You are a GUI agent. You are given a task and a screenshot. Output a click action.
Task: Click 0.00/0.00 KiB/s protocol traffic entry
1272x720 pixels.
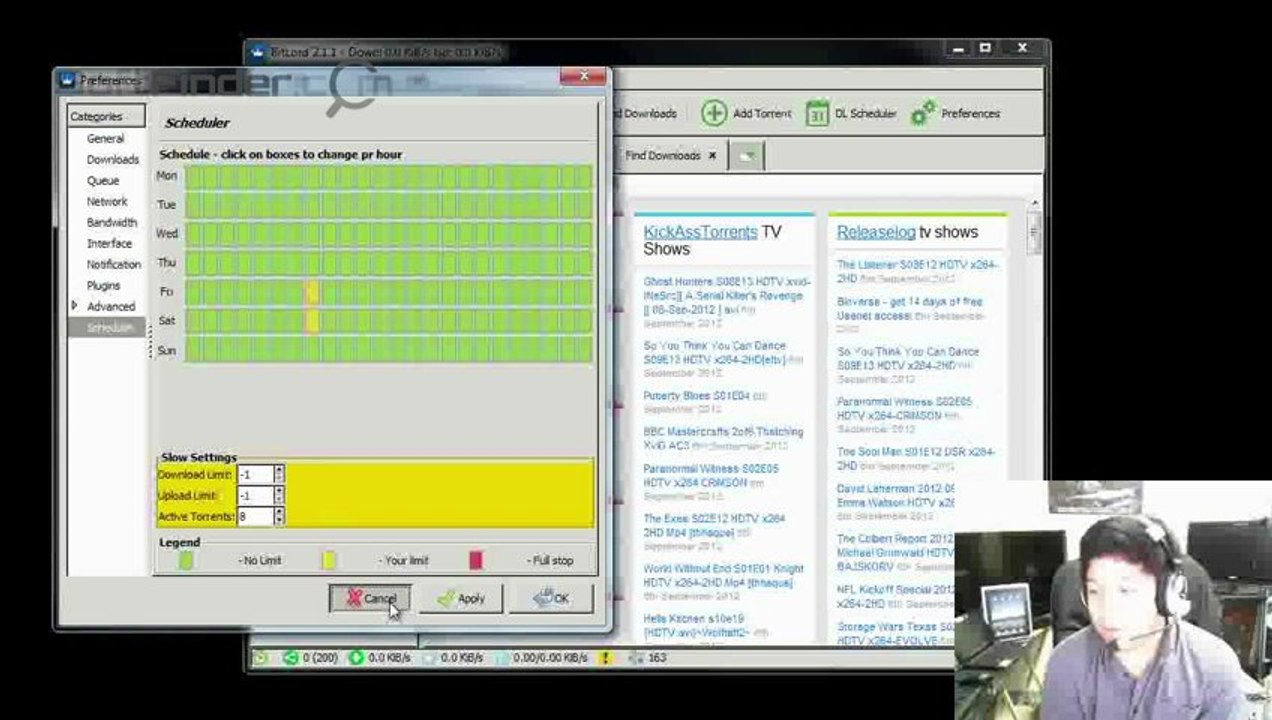tap(541, 658)
